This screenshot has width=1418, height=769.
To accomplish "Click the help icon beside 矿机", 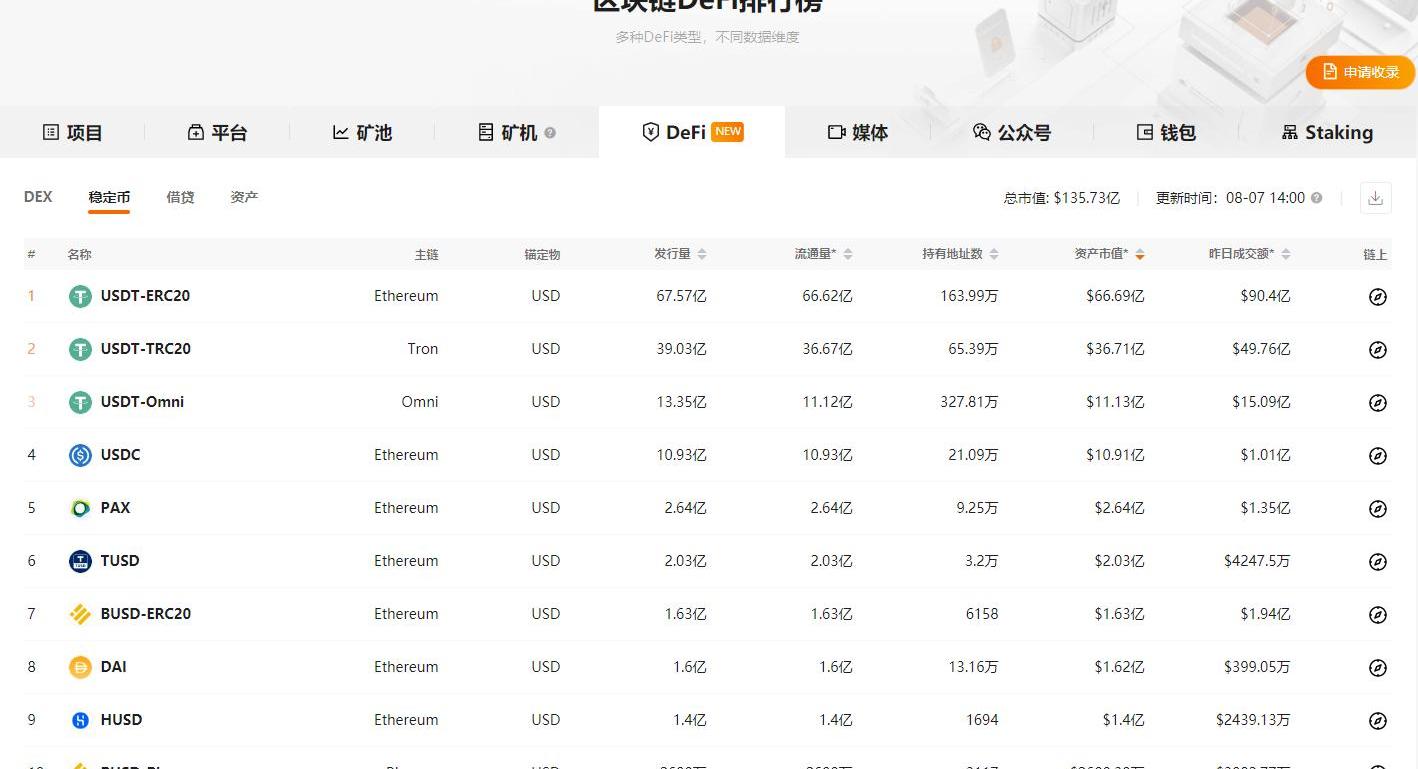I will point(550,133).
